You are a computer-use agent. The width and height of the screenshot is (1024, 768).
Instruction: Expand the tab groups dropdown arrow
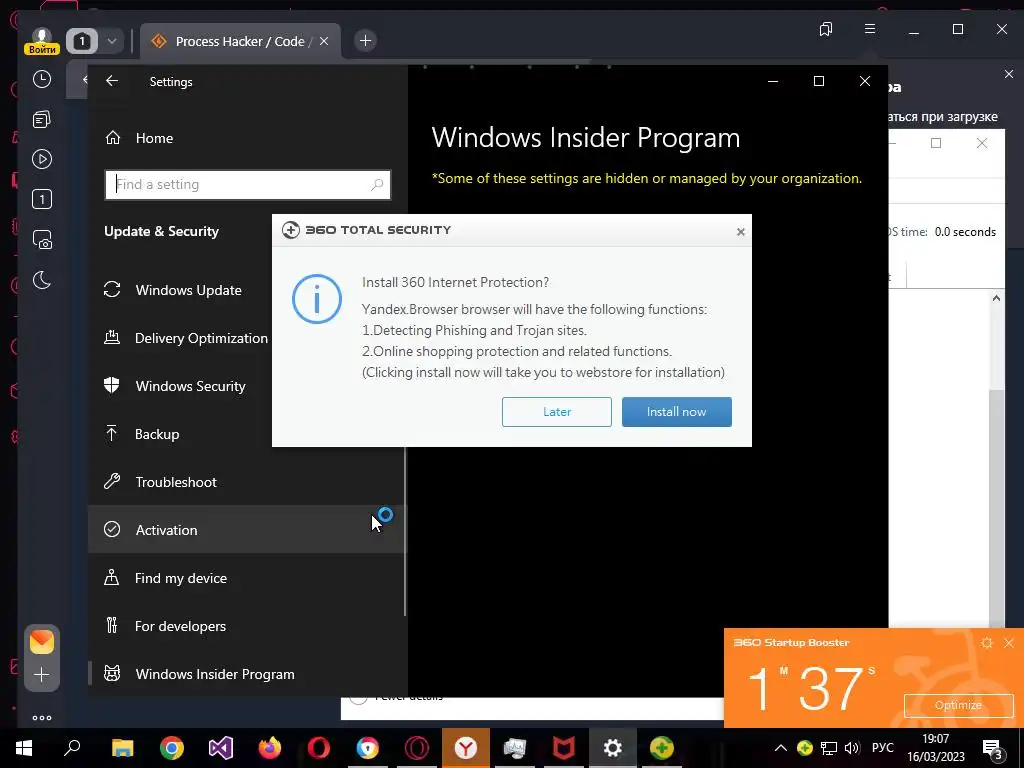[112, 41]
